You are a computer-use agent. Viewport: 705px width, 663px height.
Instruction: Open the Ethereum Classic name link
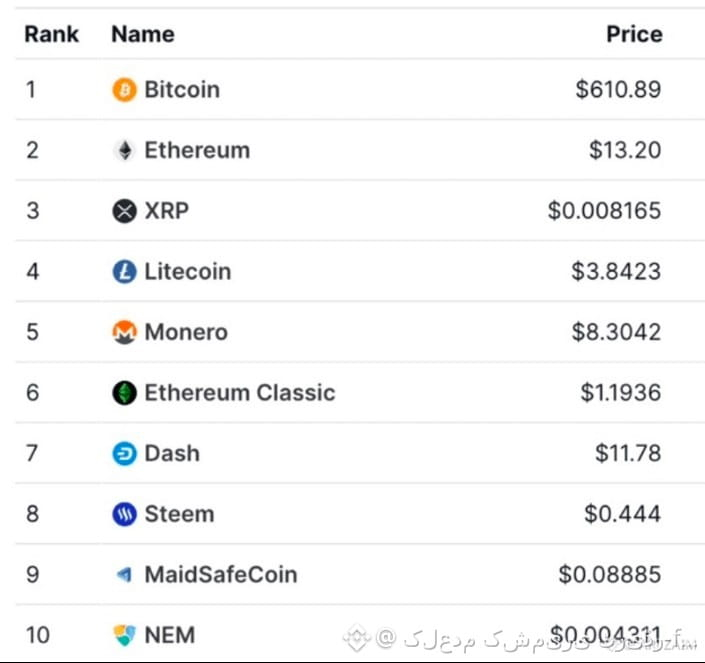click(x=240, y=393)
